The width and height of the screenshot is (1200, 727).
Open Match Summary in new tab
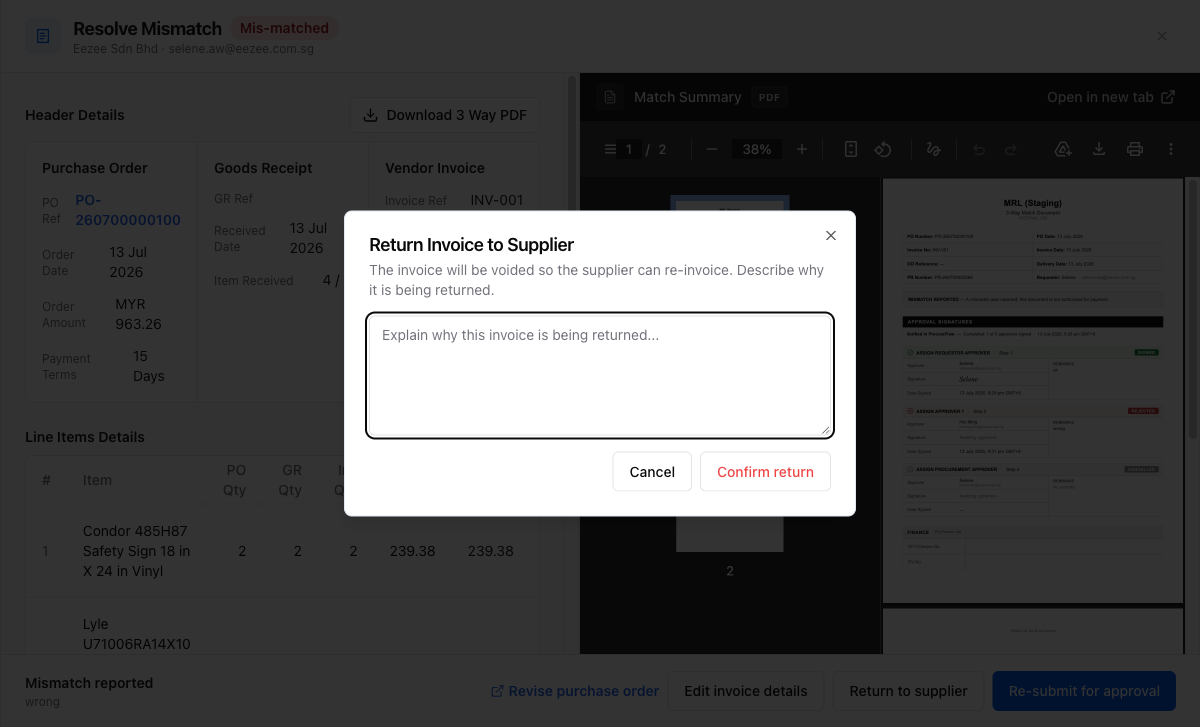pos(1110,97)
